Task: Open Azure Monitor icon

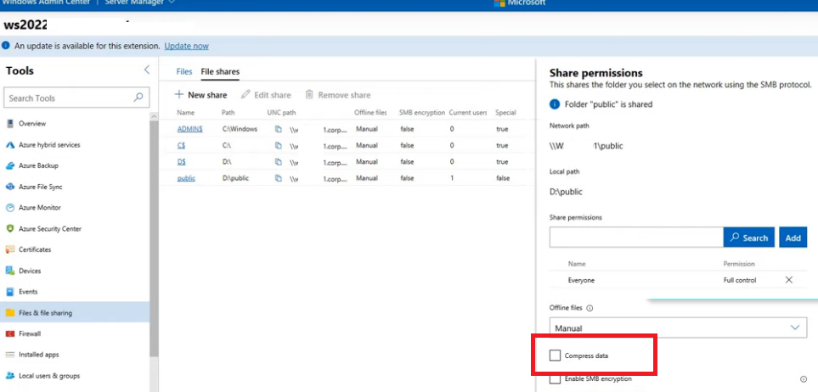Action: point(9,208)
